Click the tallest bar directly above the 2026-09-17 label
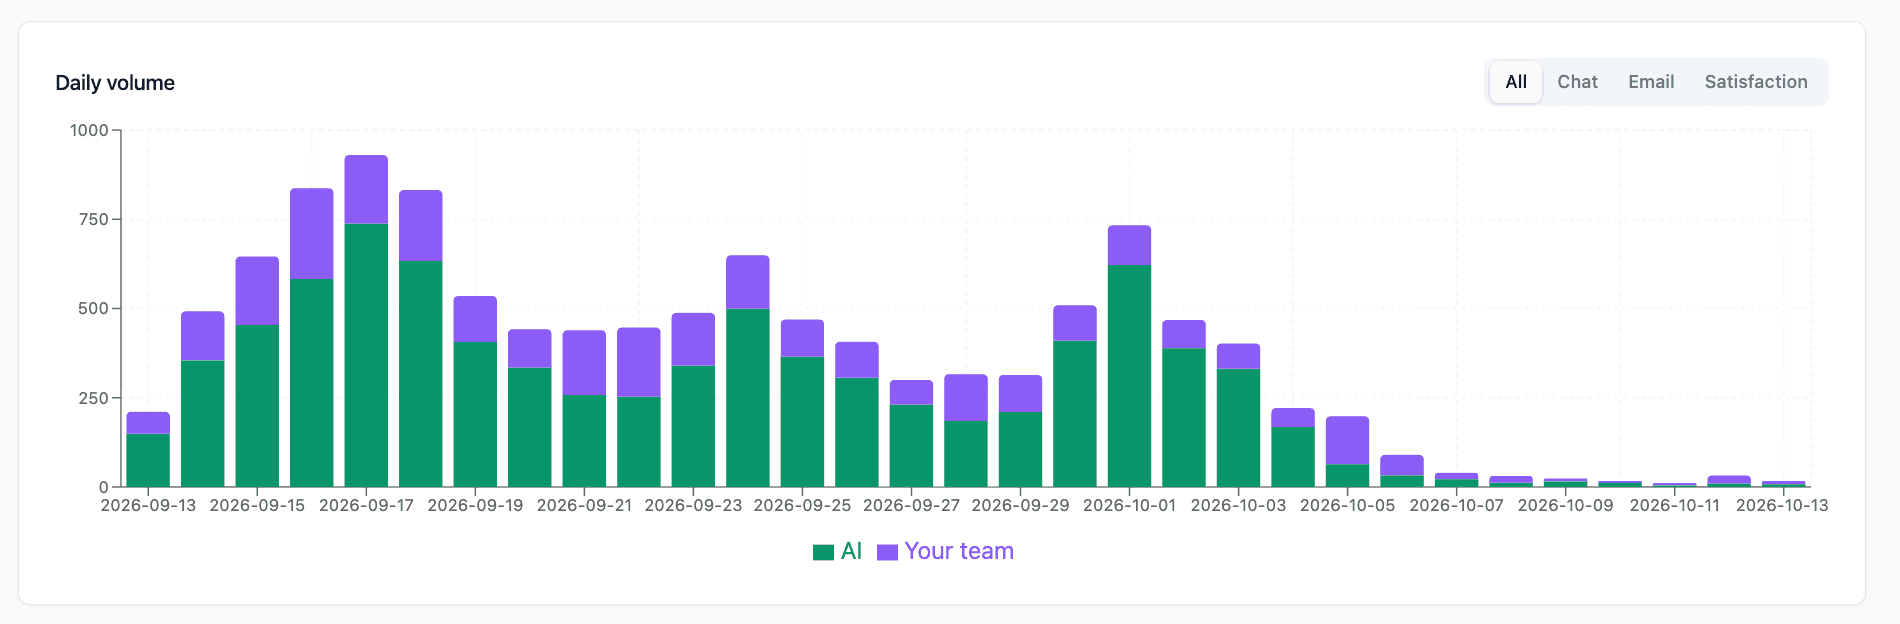This screenshot has height=624, width=1900. point(366,321)
